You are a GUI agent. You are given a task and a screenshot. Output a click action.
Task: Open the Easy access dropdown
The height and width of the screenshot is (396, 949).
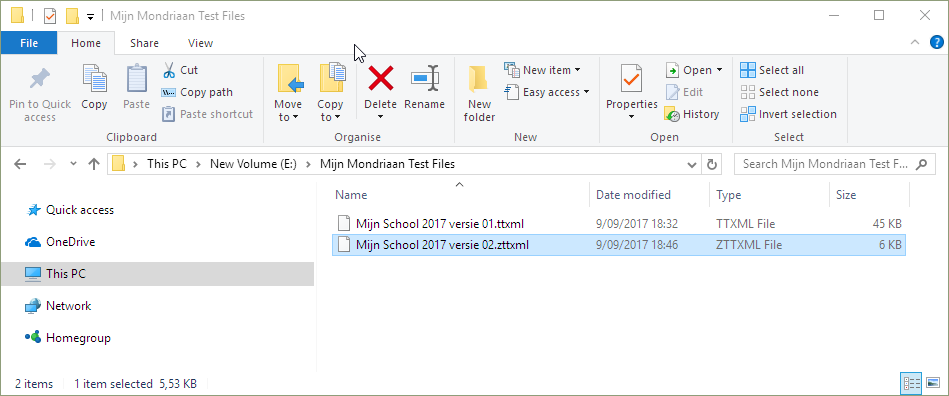click(547, 92)
